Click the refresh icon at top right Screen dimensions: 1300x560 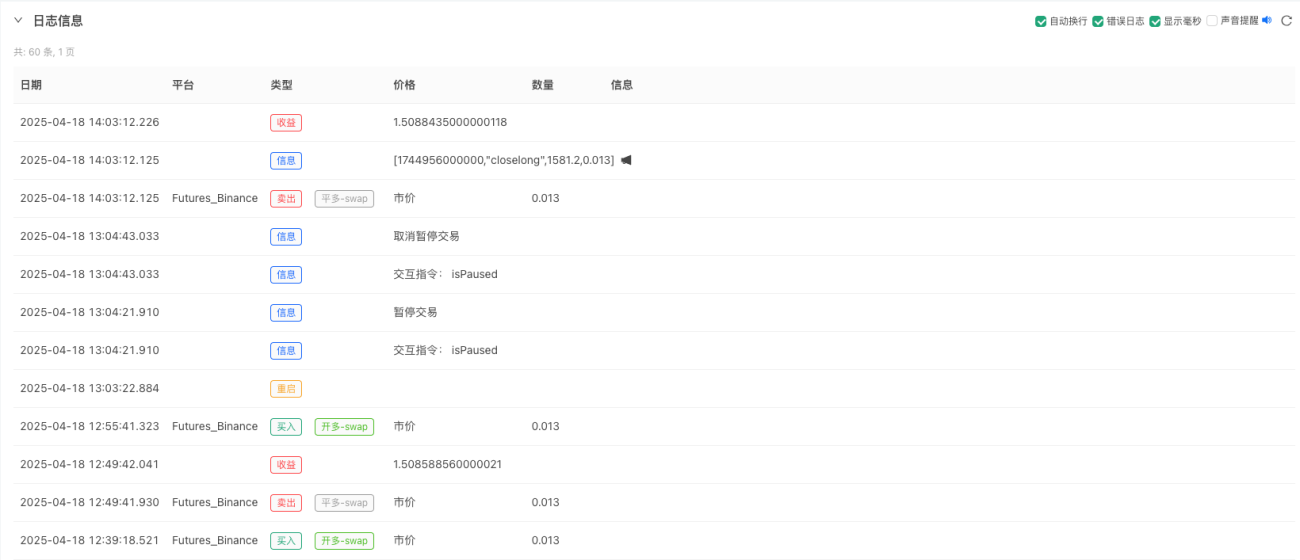(x=1287, y=20)
